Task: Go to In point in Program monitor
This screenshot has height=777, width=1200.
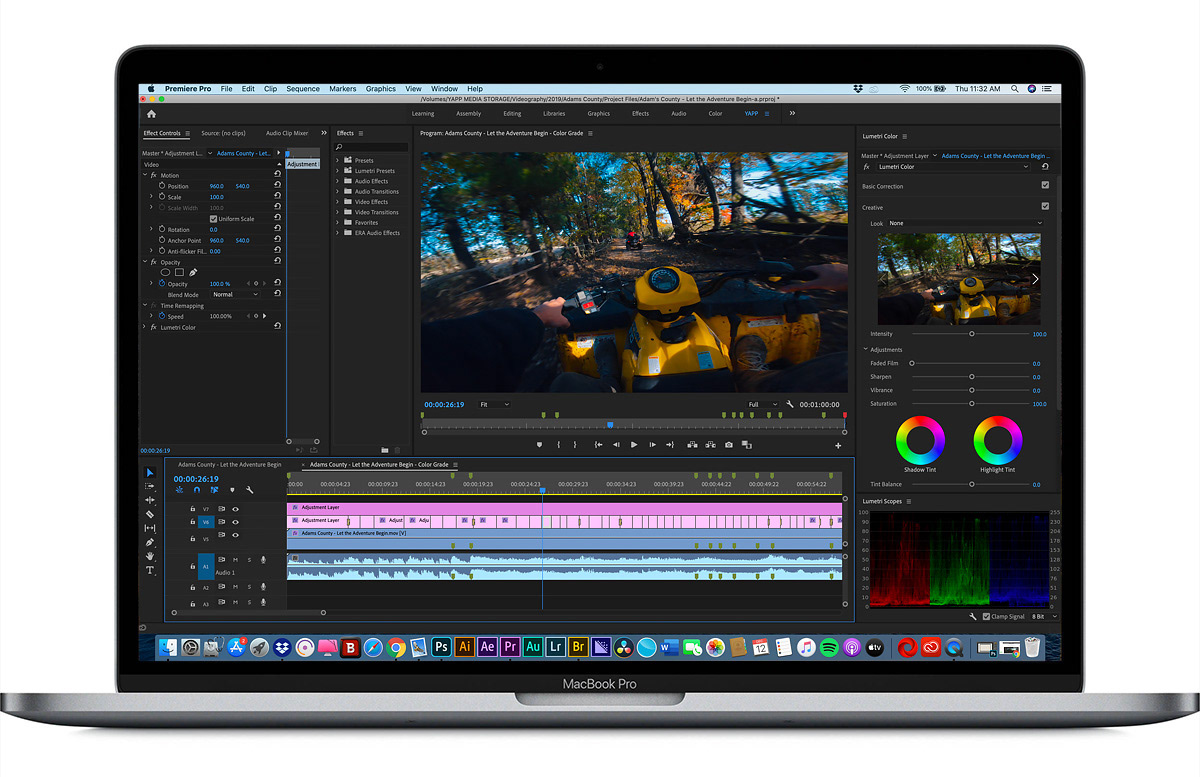Action: (598, 445)
